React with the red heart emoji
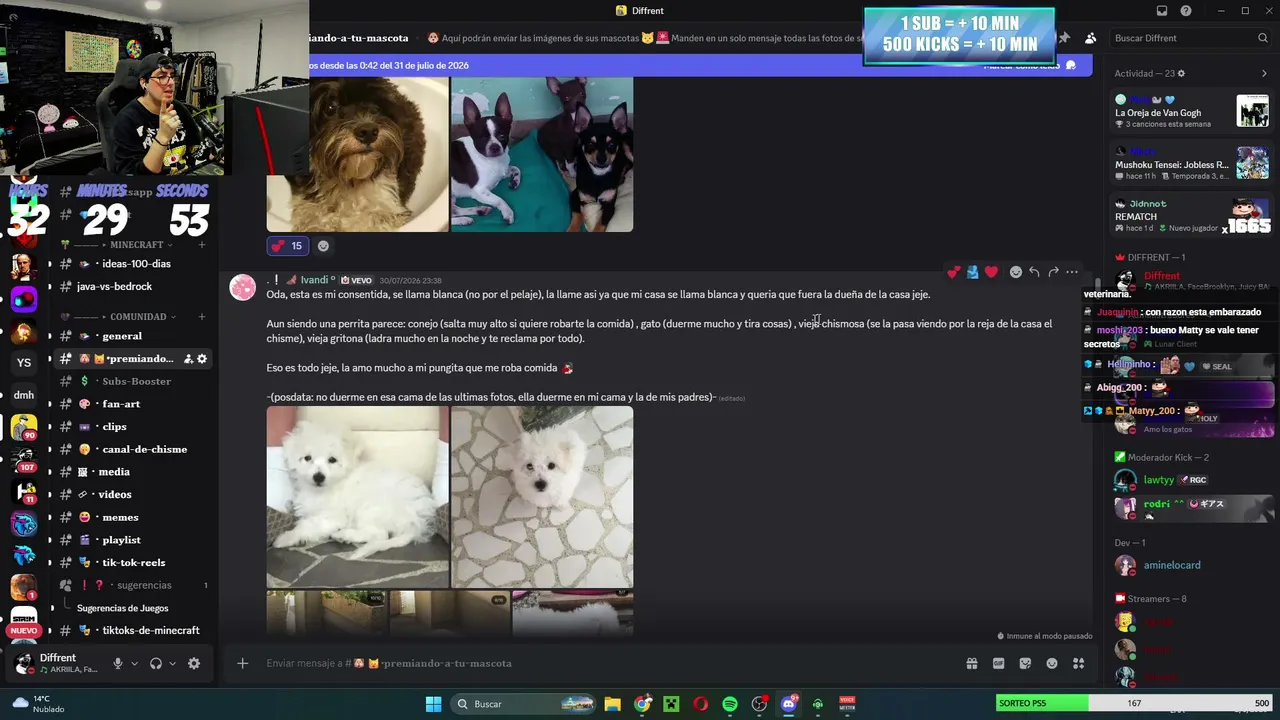This screenshot has height=720, width=1280. click(x=991, y=272)
